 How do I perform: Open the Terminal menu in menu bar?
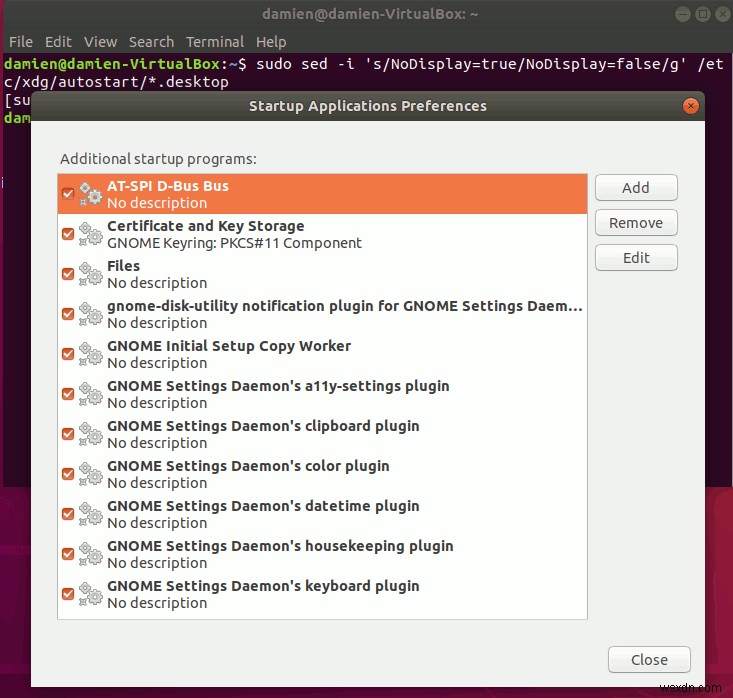[x=215, y=42]
